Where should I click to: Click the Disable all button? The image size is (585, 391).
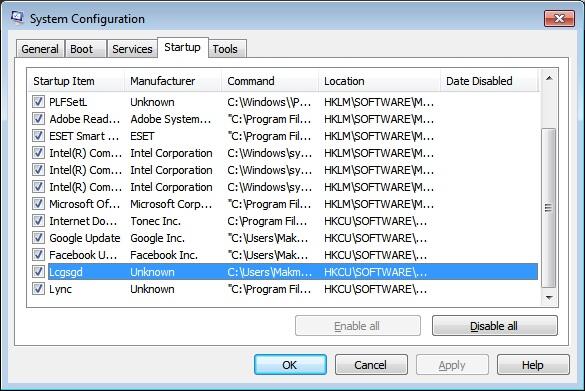click(495, 326)
